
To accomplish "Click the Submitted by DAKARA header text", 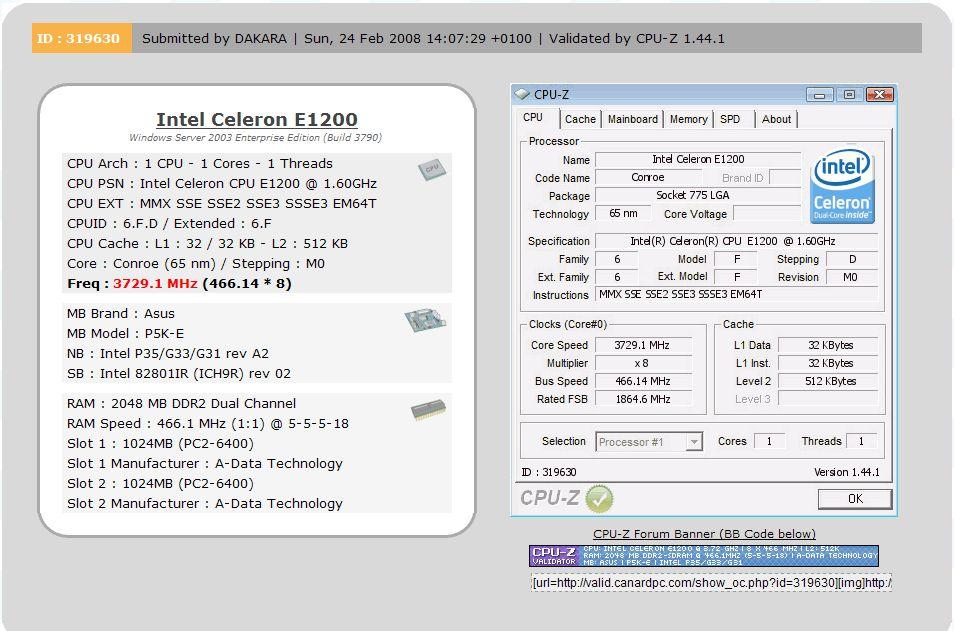I will click(x=214, y=38).
